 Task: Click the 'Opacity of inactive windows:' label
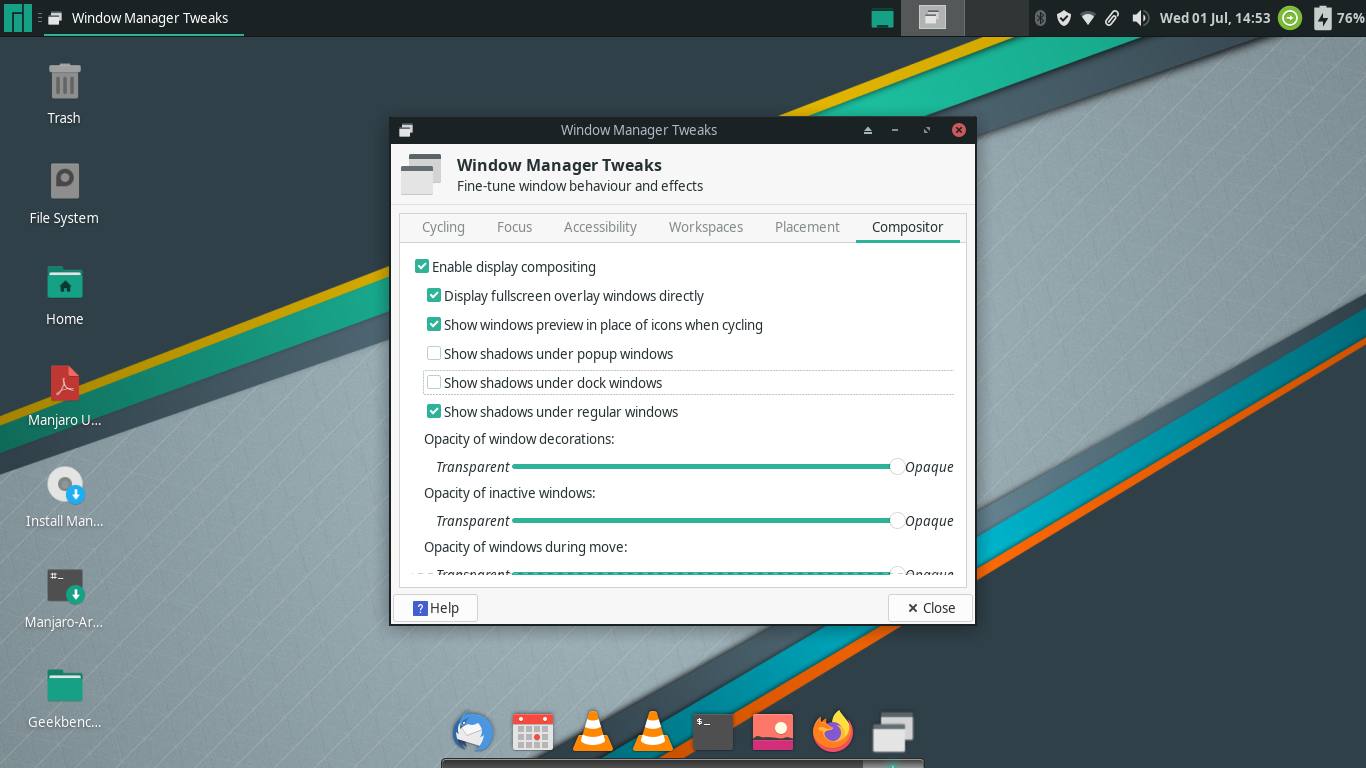[510, 493]
